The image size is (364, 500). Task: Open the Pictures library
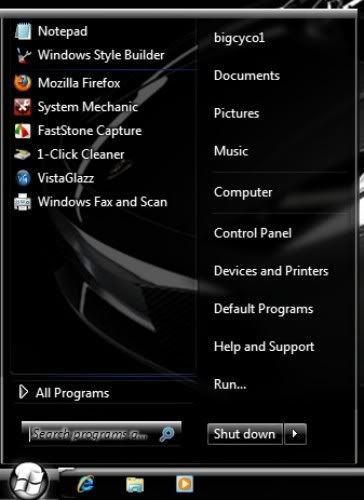236,113
